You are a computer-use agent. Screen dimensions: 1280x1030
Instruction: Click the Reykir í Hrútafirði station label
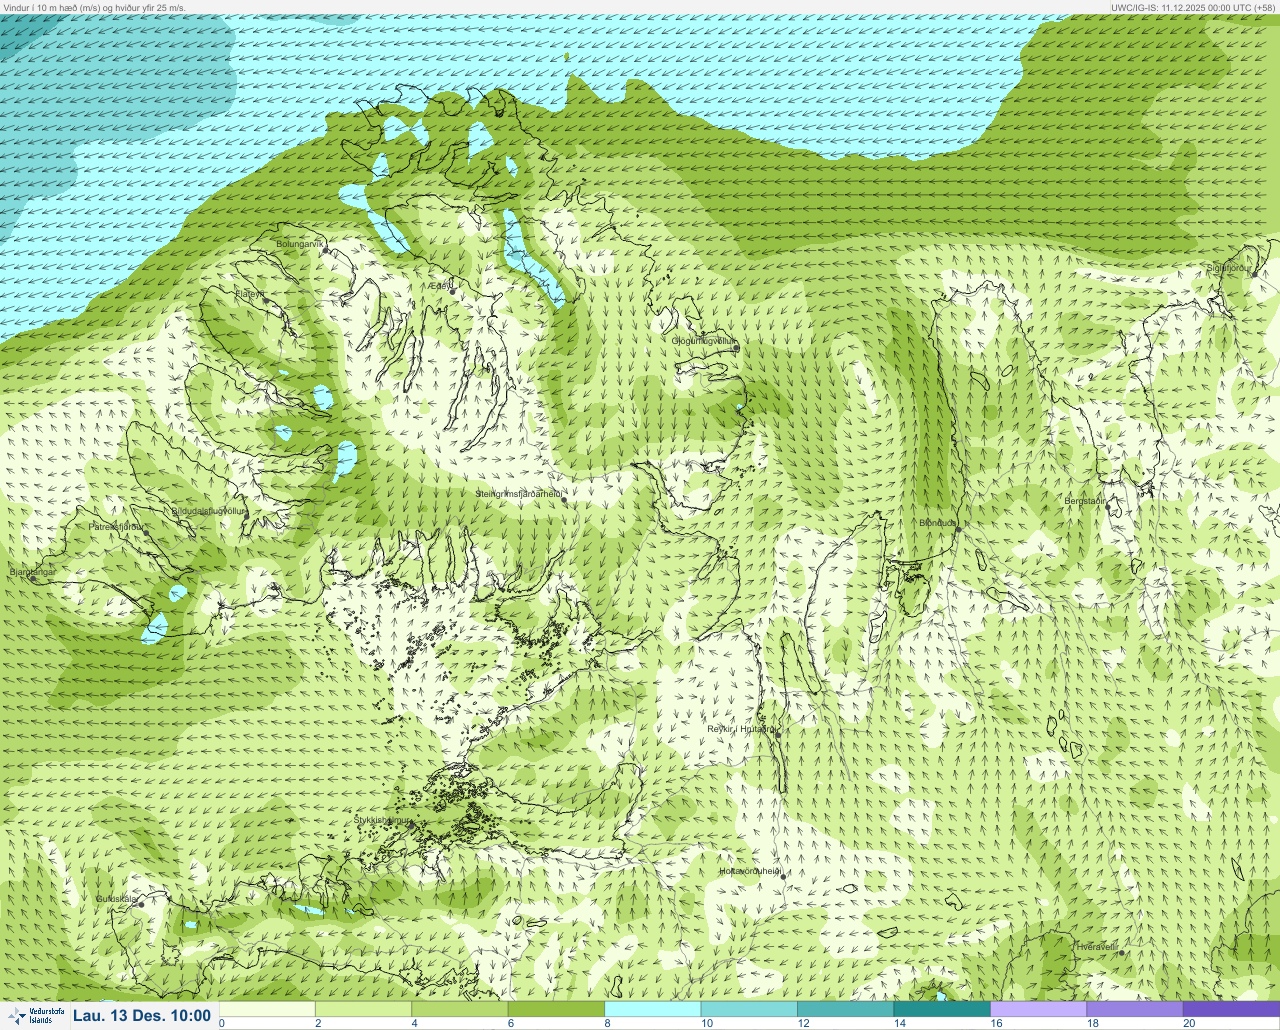point(743,729)
